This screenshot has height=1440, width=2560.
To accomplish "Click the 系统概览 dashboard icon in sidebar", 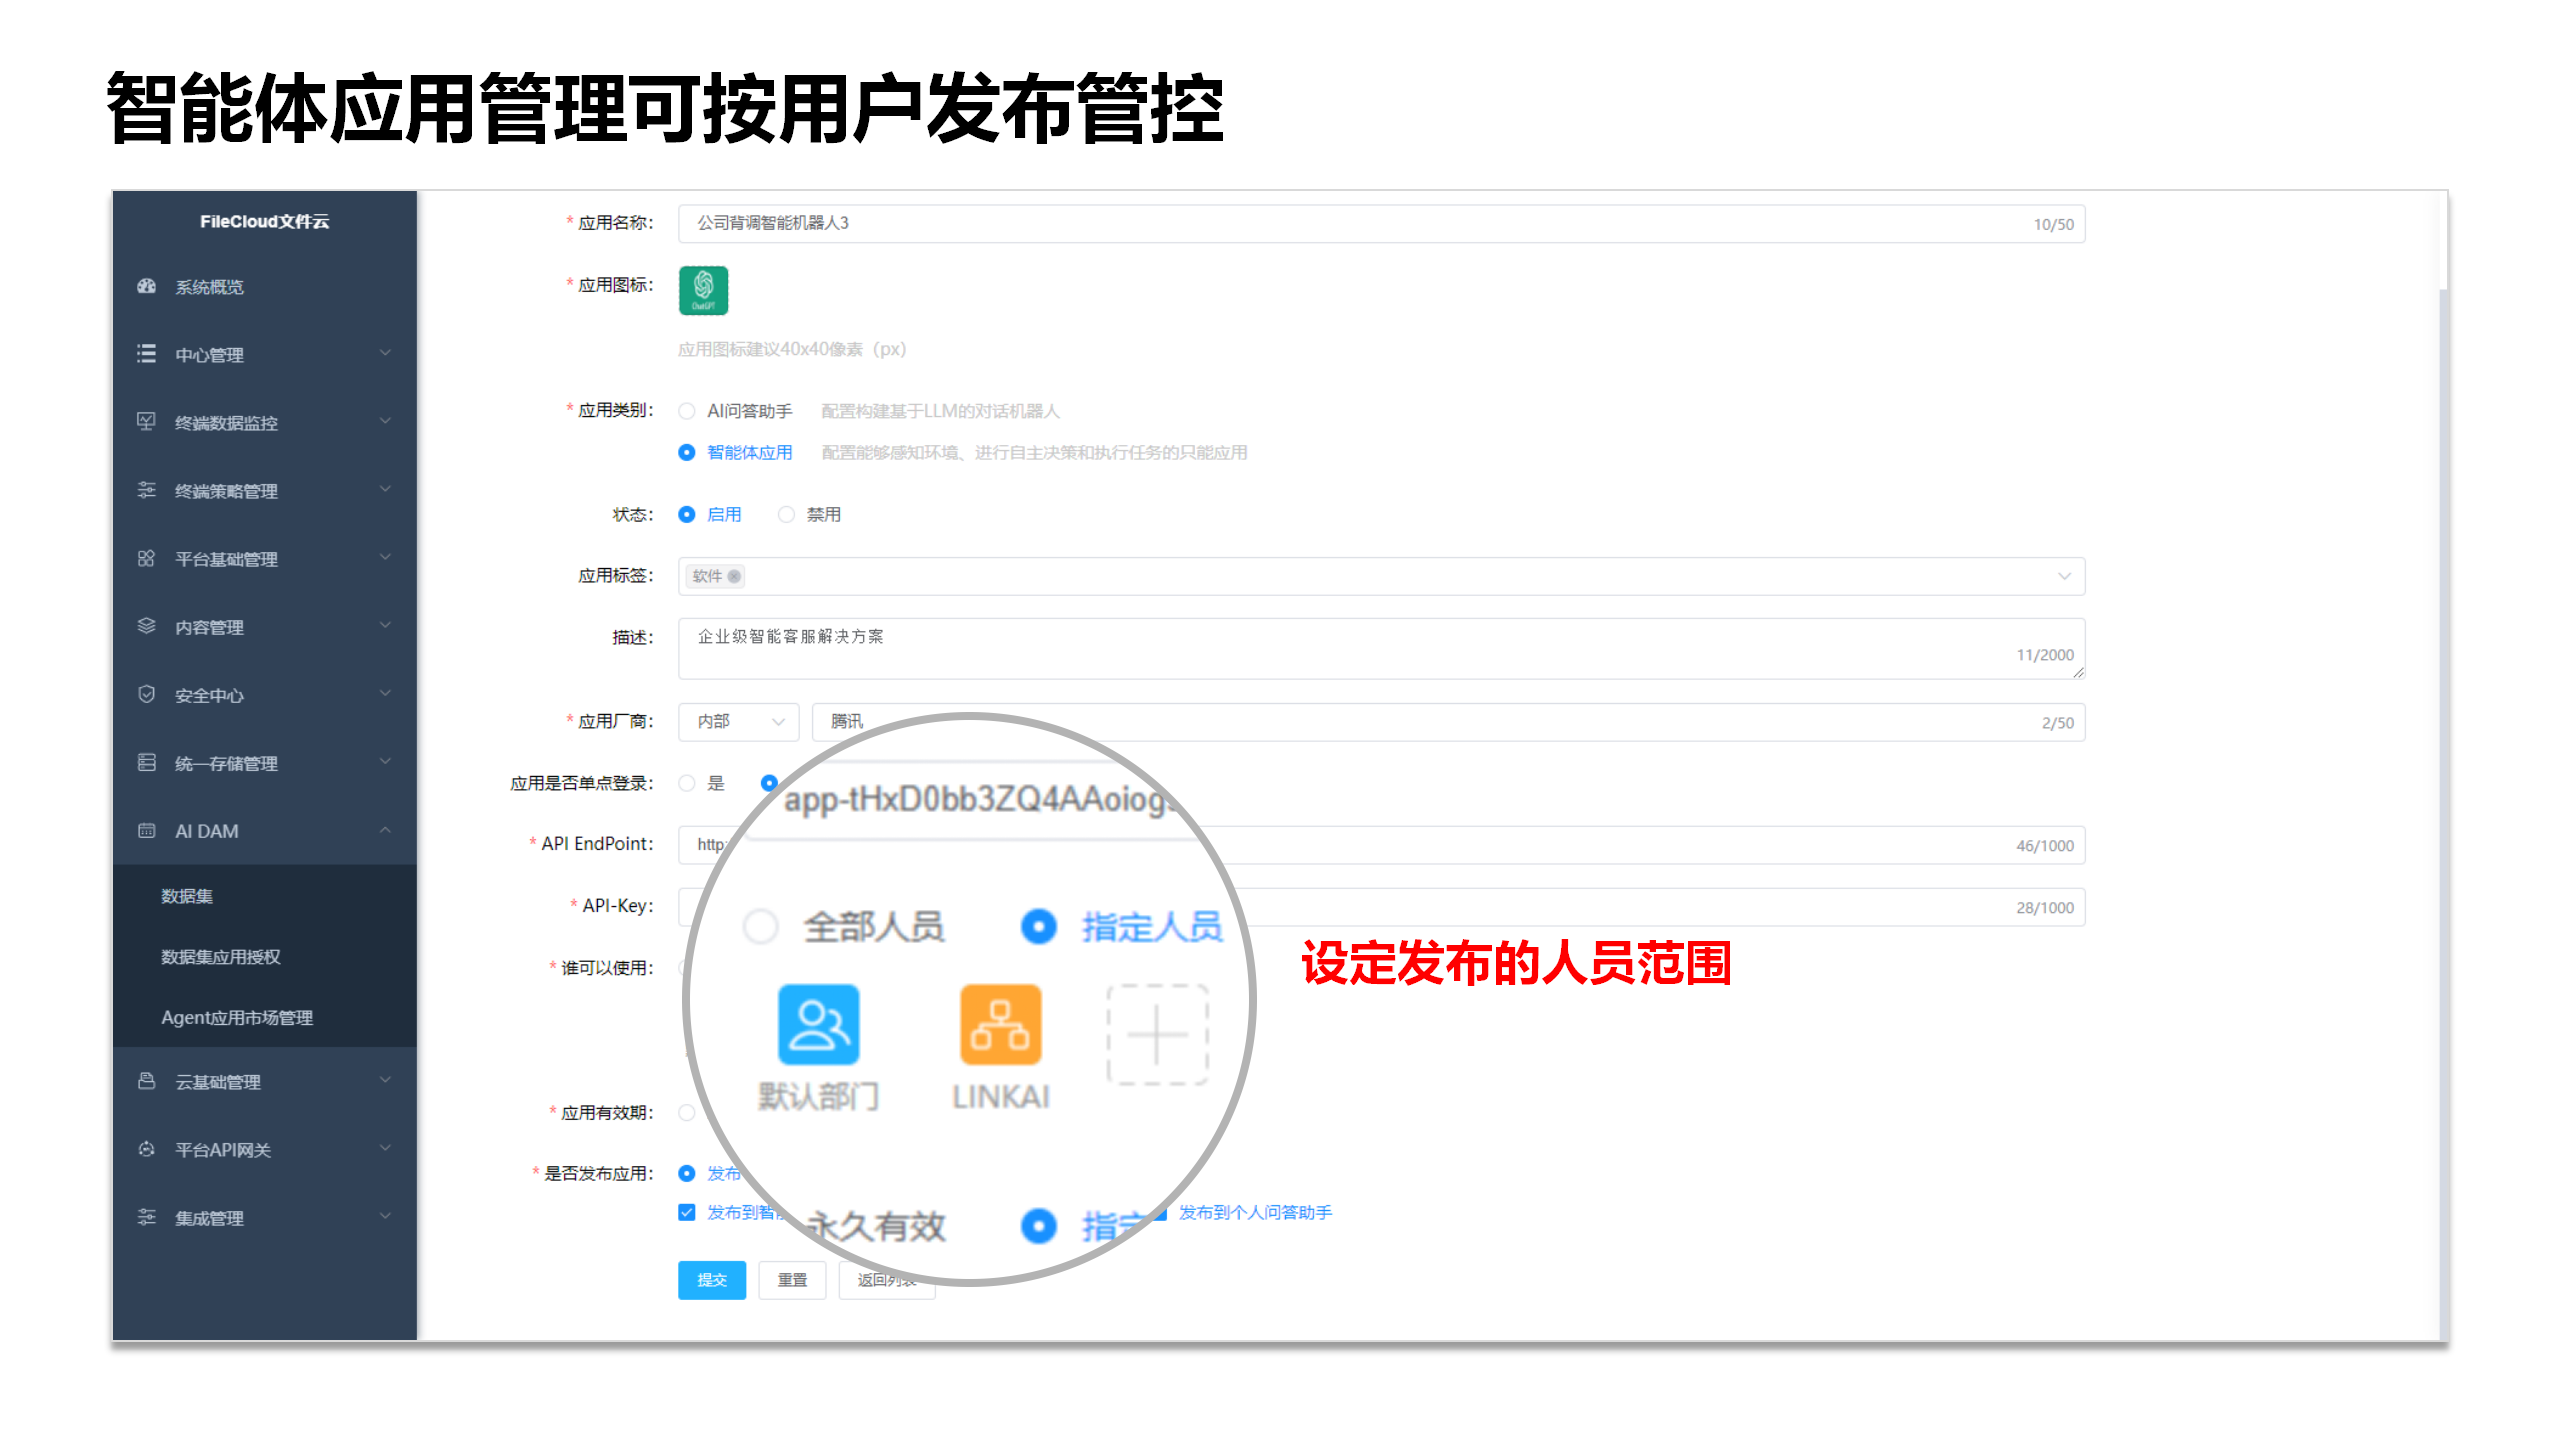I will pos(147,287).
